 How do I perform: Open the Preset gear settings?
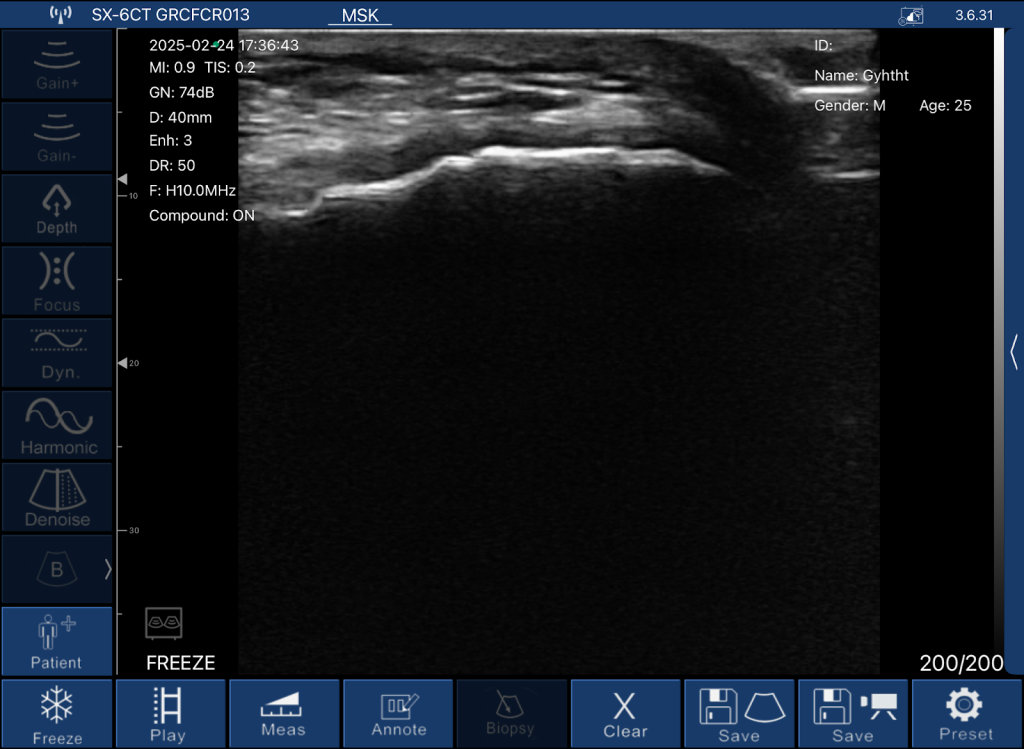tap(967, 714)
